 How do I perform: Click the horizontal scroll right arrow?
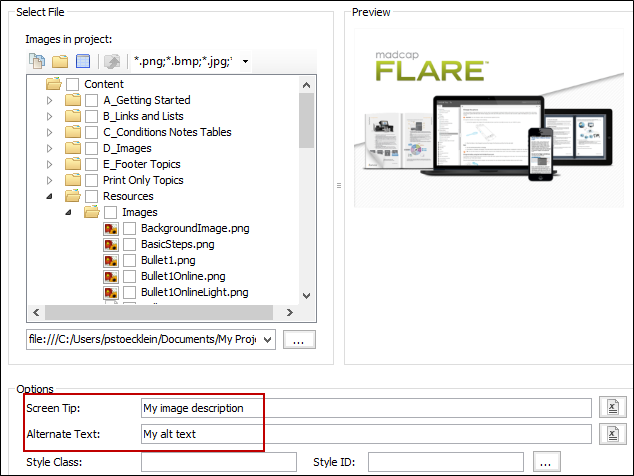tap(290, 313)
